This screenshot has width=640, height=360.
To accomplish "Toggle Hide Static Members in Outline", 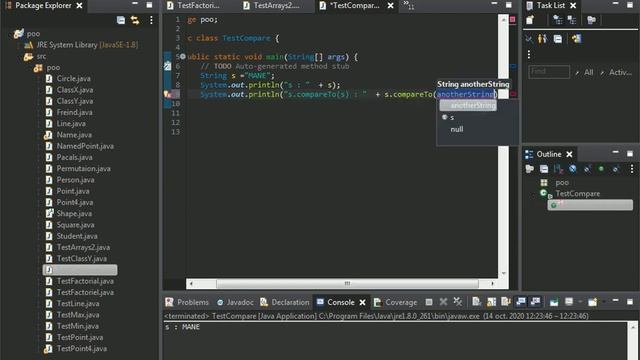I will coord(587,169).
